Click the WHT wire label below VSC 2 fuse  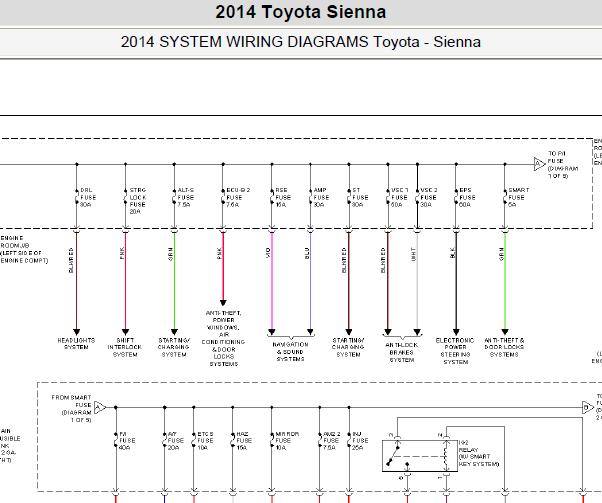pyautogui.click(x=413, y=254)
